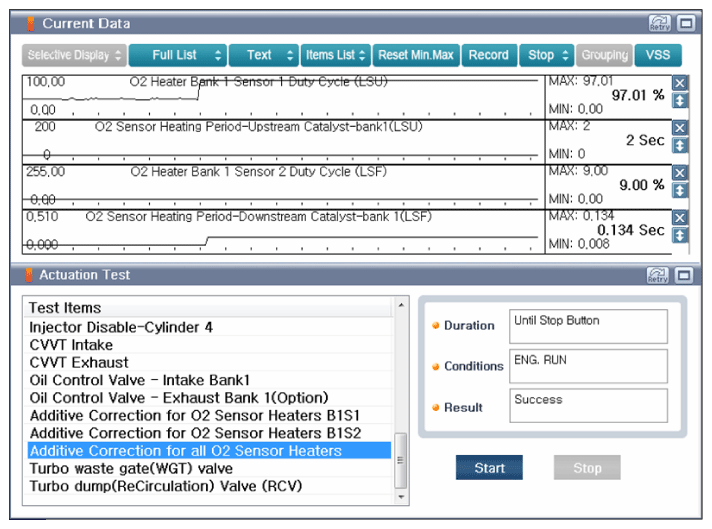
Task: Maximize the Current Data panel via window icon
Action: pyautogui.click(x=686, y=22)
